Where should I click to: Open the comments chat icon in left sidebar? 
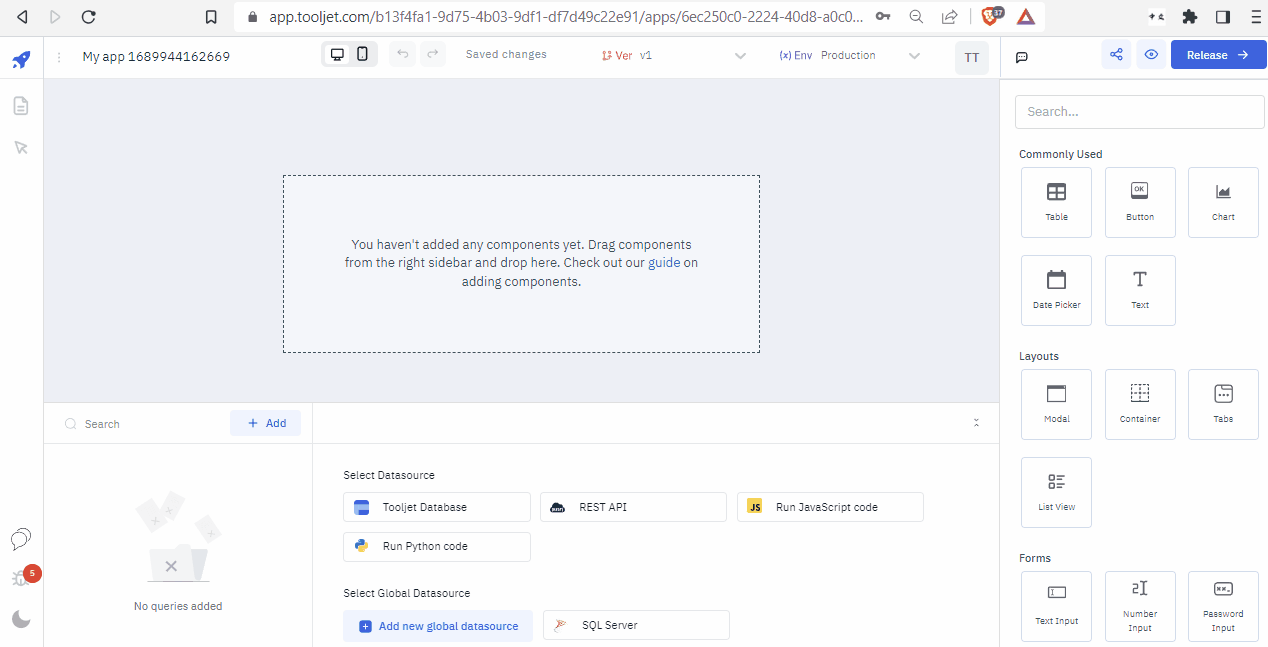coord(21,540)
